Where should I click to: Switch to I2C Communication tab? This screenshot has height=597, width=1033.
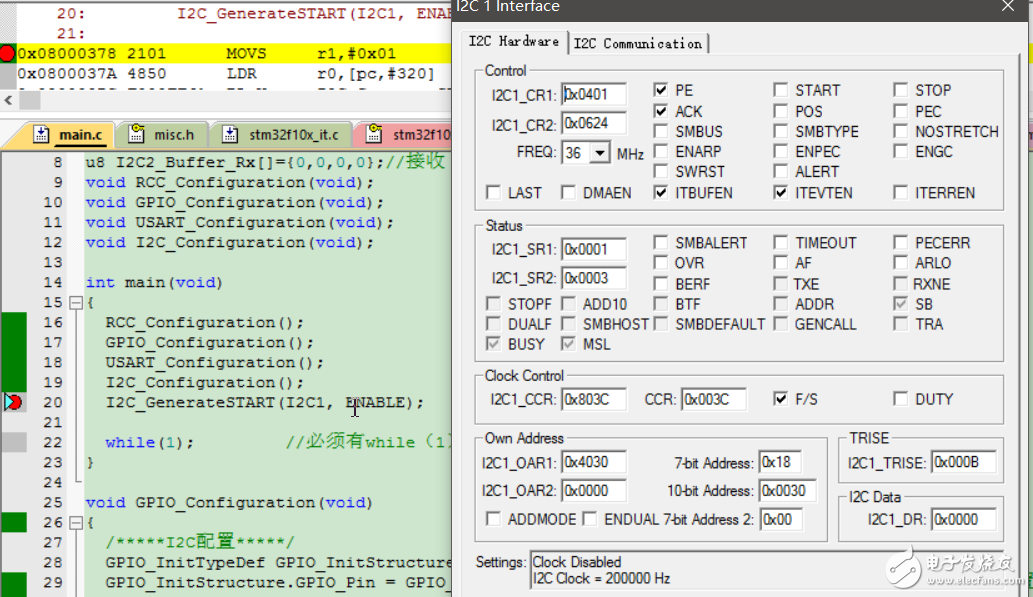(638, 43)
